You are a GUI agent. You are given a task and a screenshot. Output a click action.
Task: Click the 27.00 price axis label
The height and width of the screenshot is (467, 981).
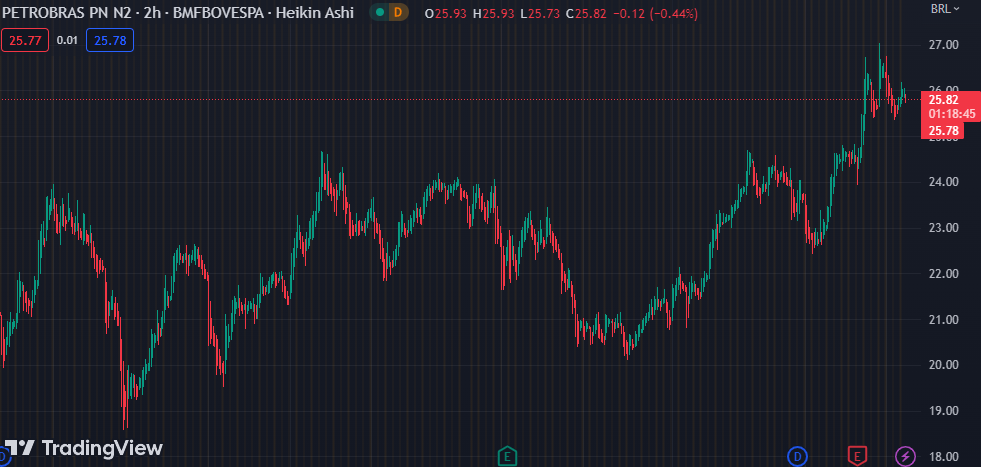pyautogui.click(x=943, y=45)
